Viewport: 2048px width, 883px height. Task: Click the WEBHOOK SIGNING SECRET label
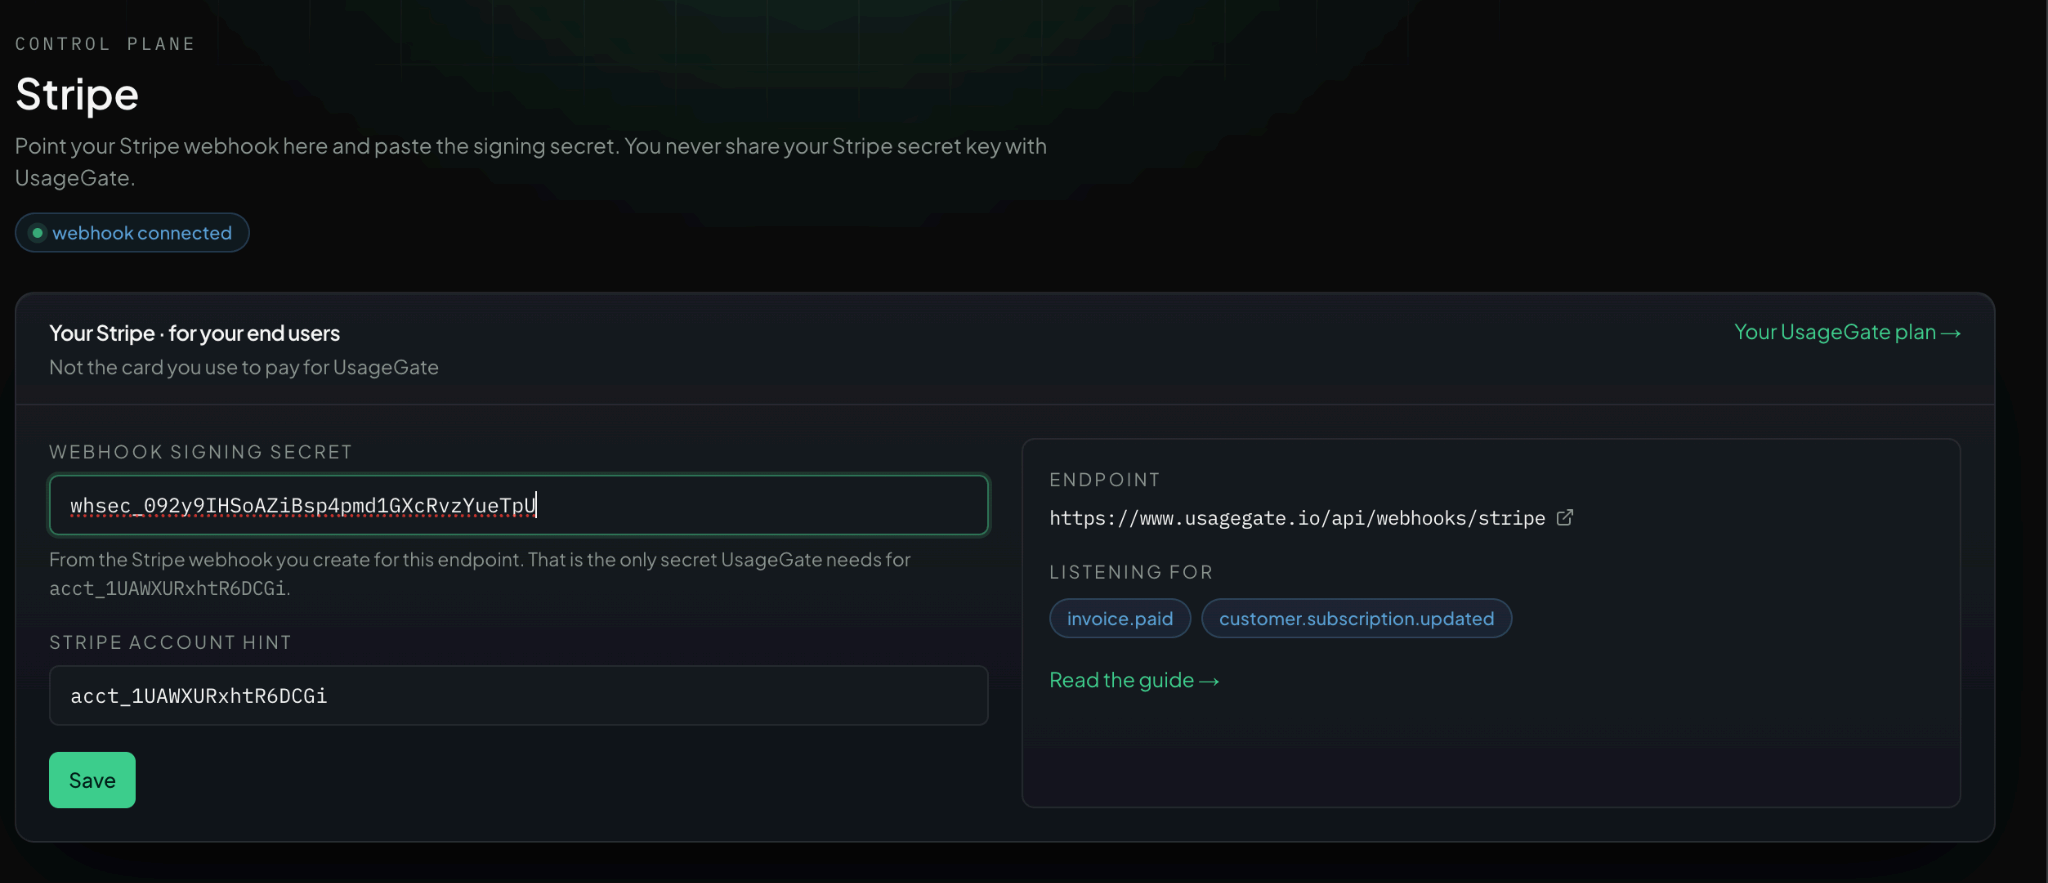point(201,452)
